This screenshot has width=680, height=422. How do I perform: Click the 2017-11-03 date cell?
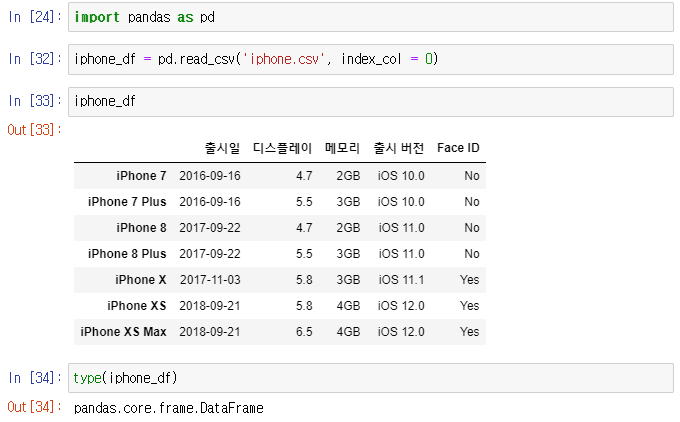point(210,280)
